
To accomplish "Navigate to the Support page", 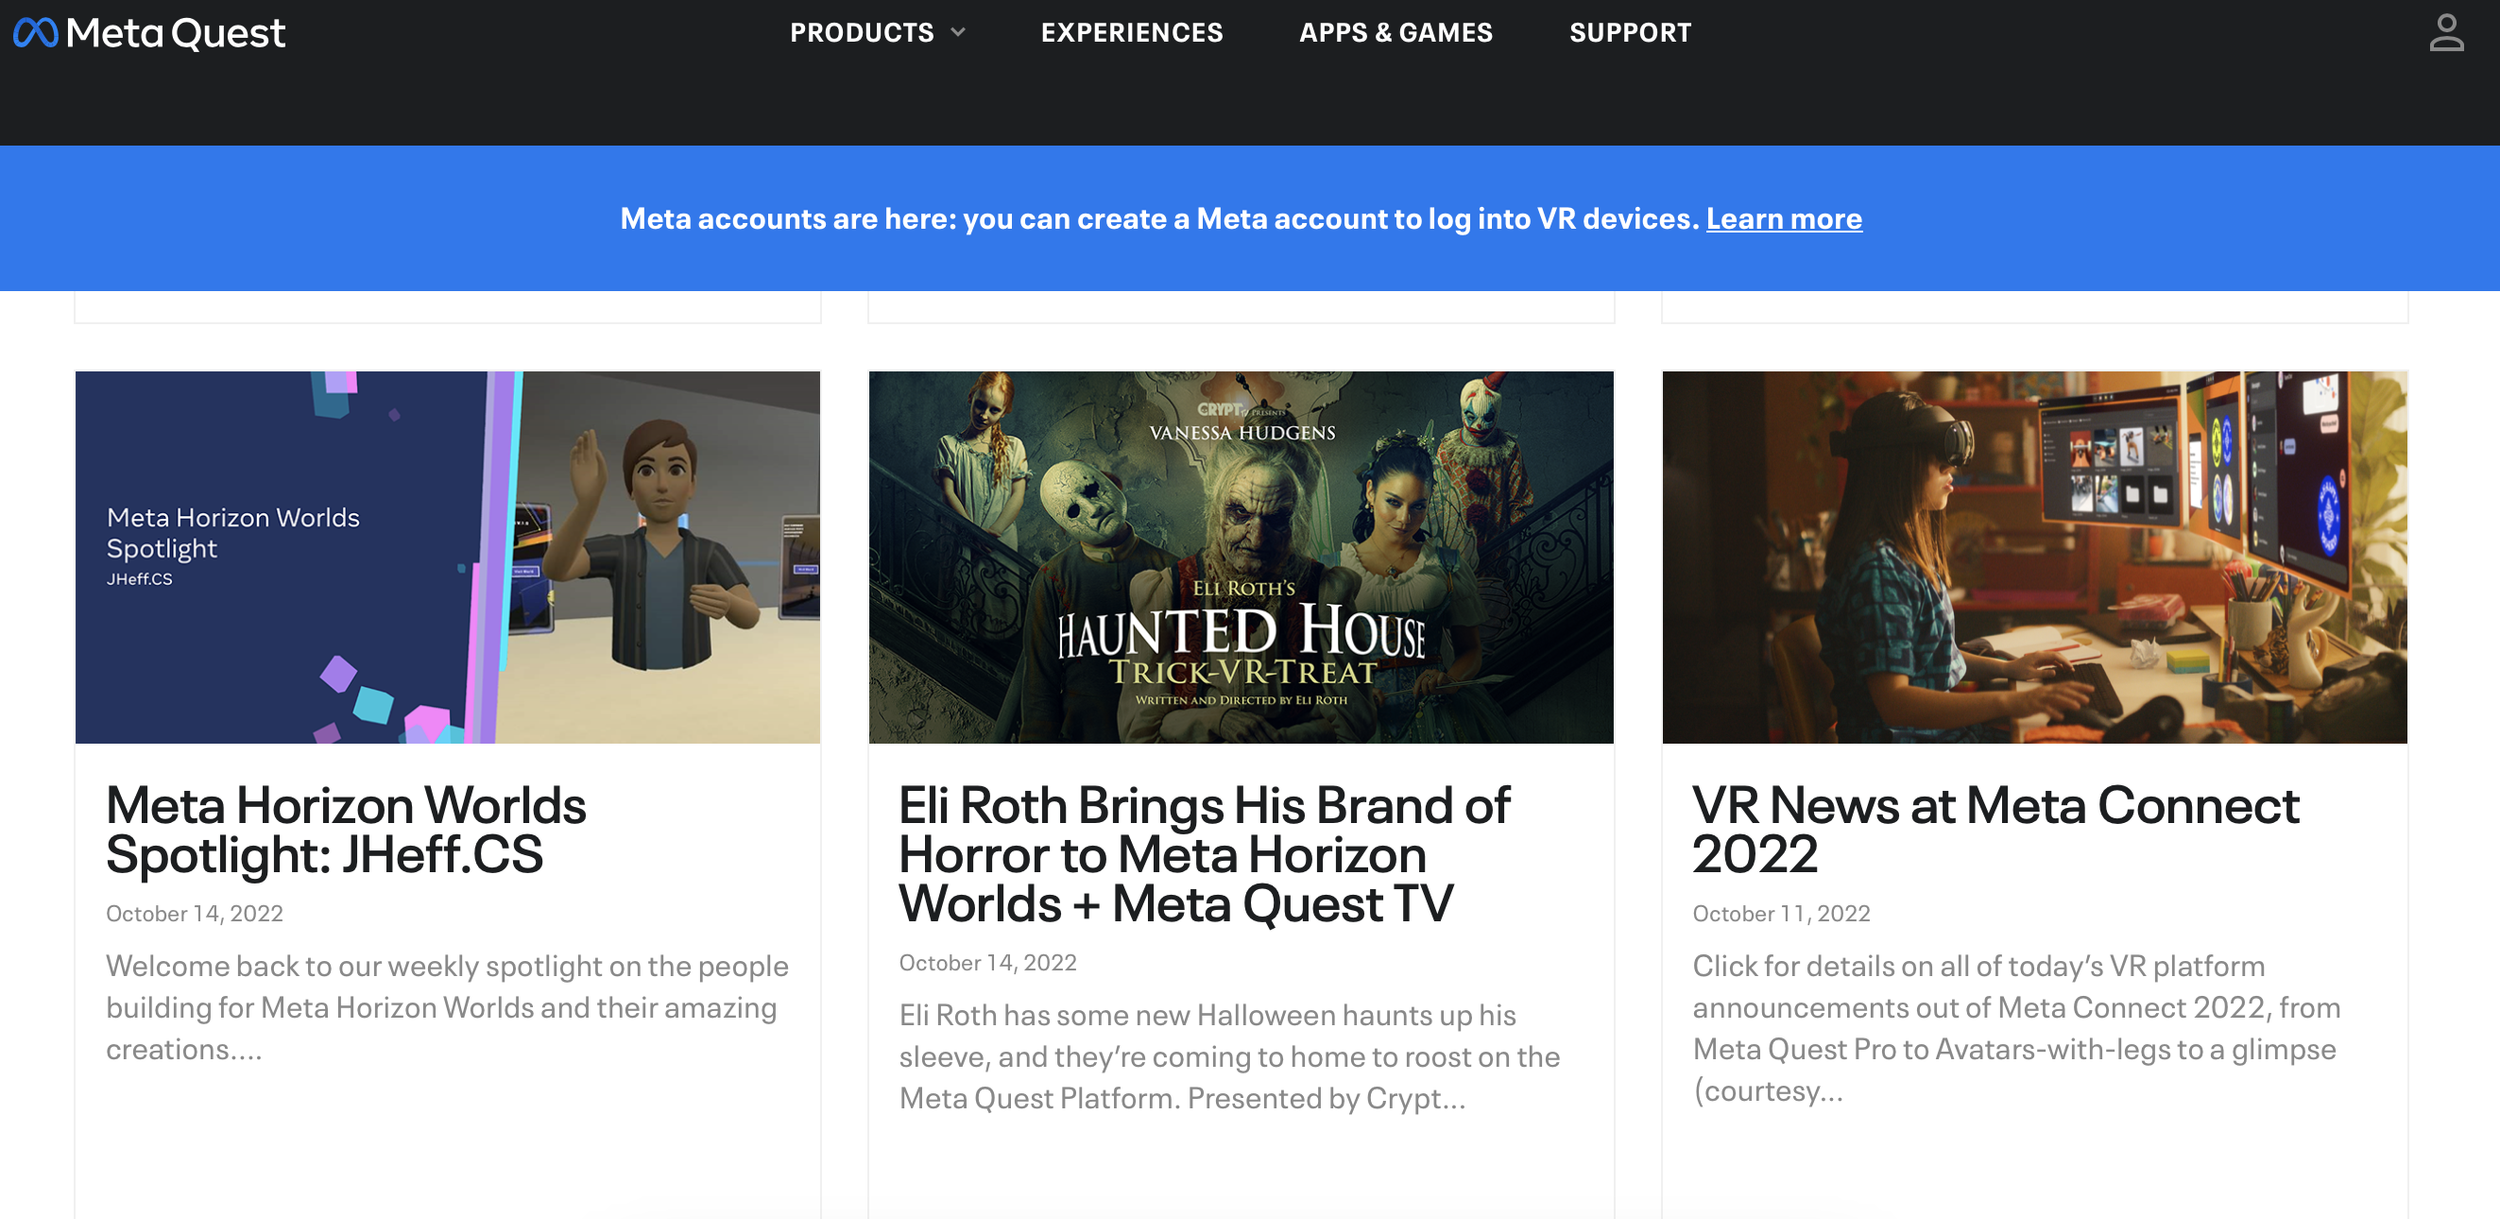I will click(x=1630, y=33).
